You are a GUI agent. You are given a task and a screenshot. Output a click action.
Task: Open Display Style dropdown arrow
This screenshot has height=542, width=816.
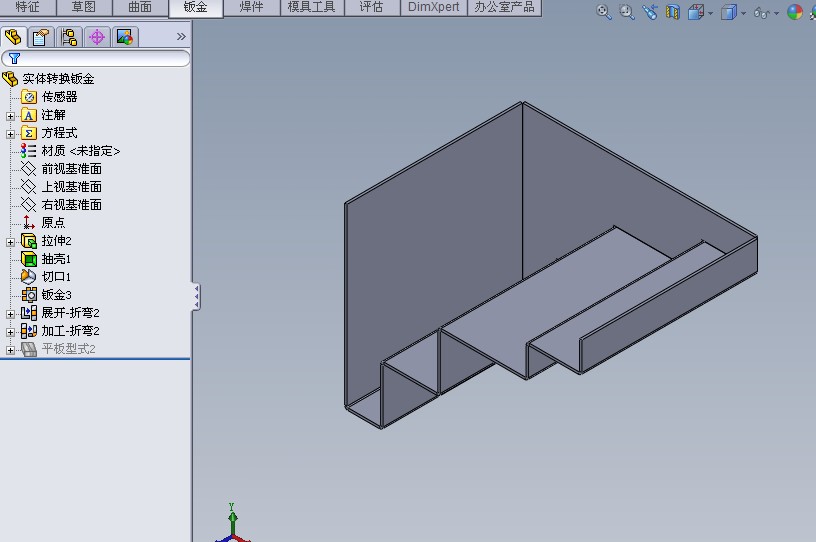743,14
